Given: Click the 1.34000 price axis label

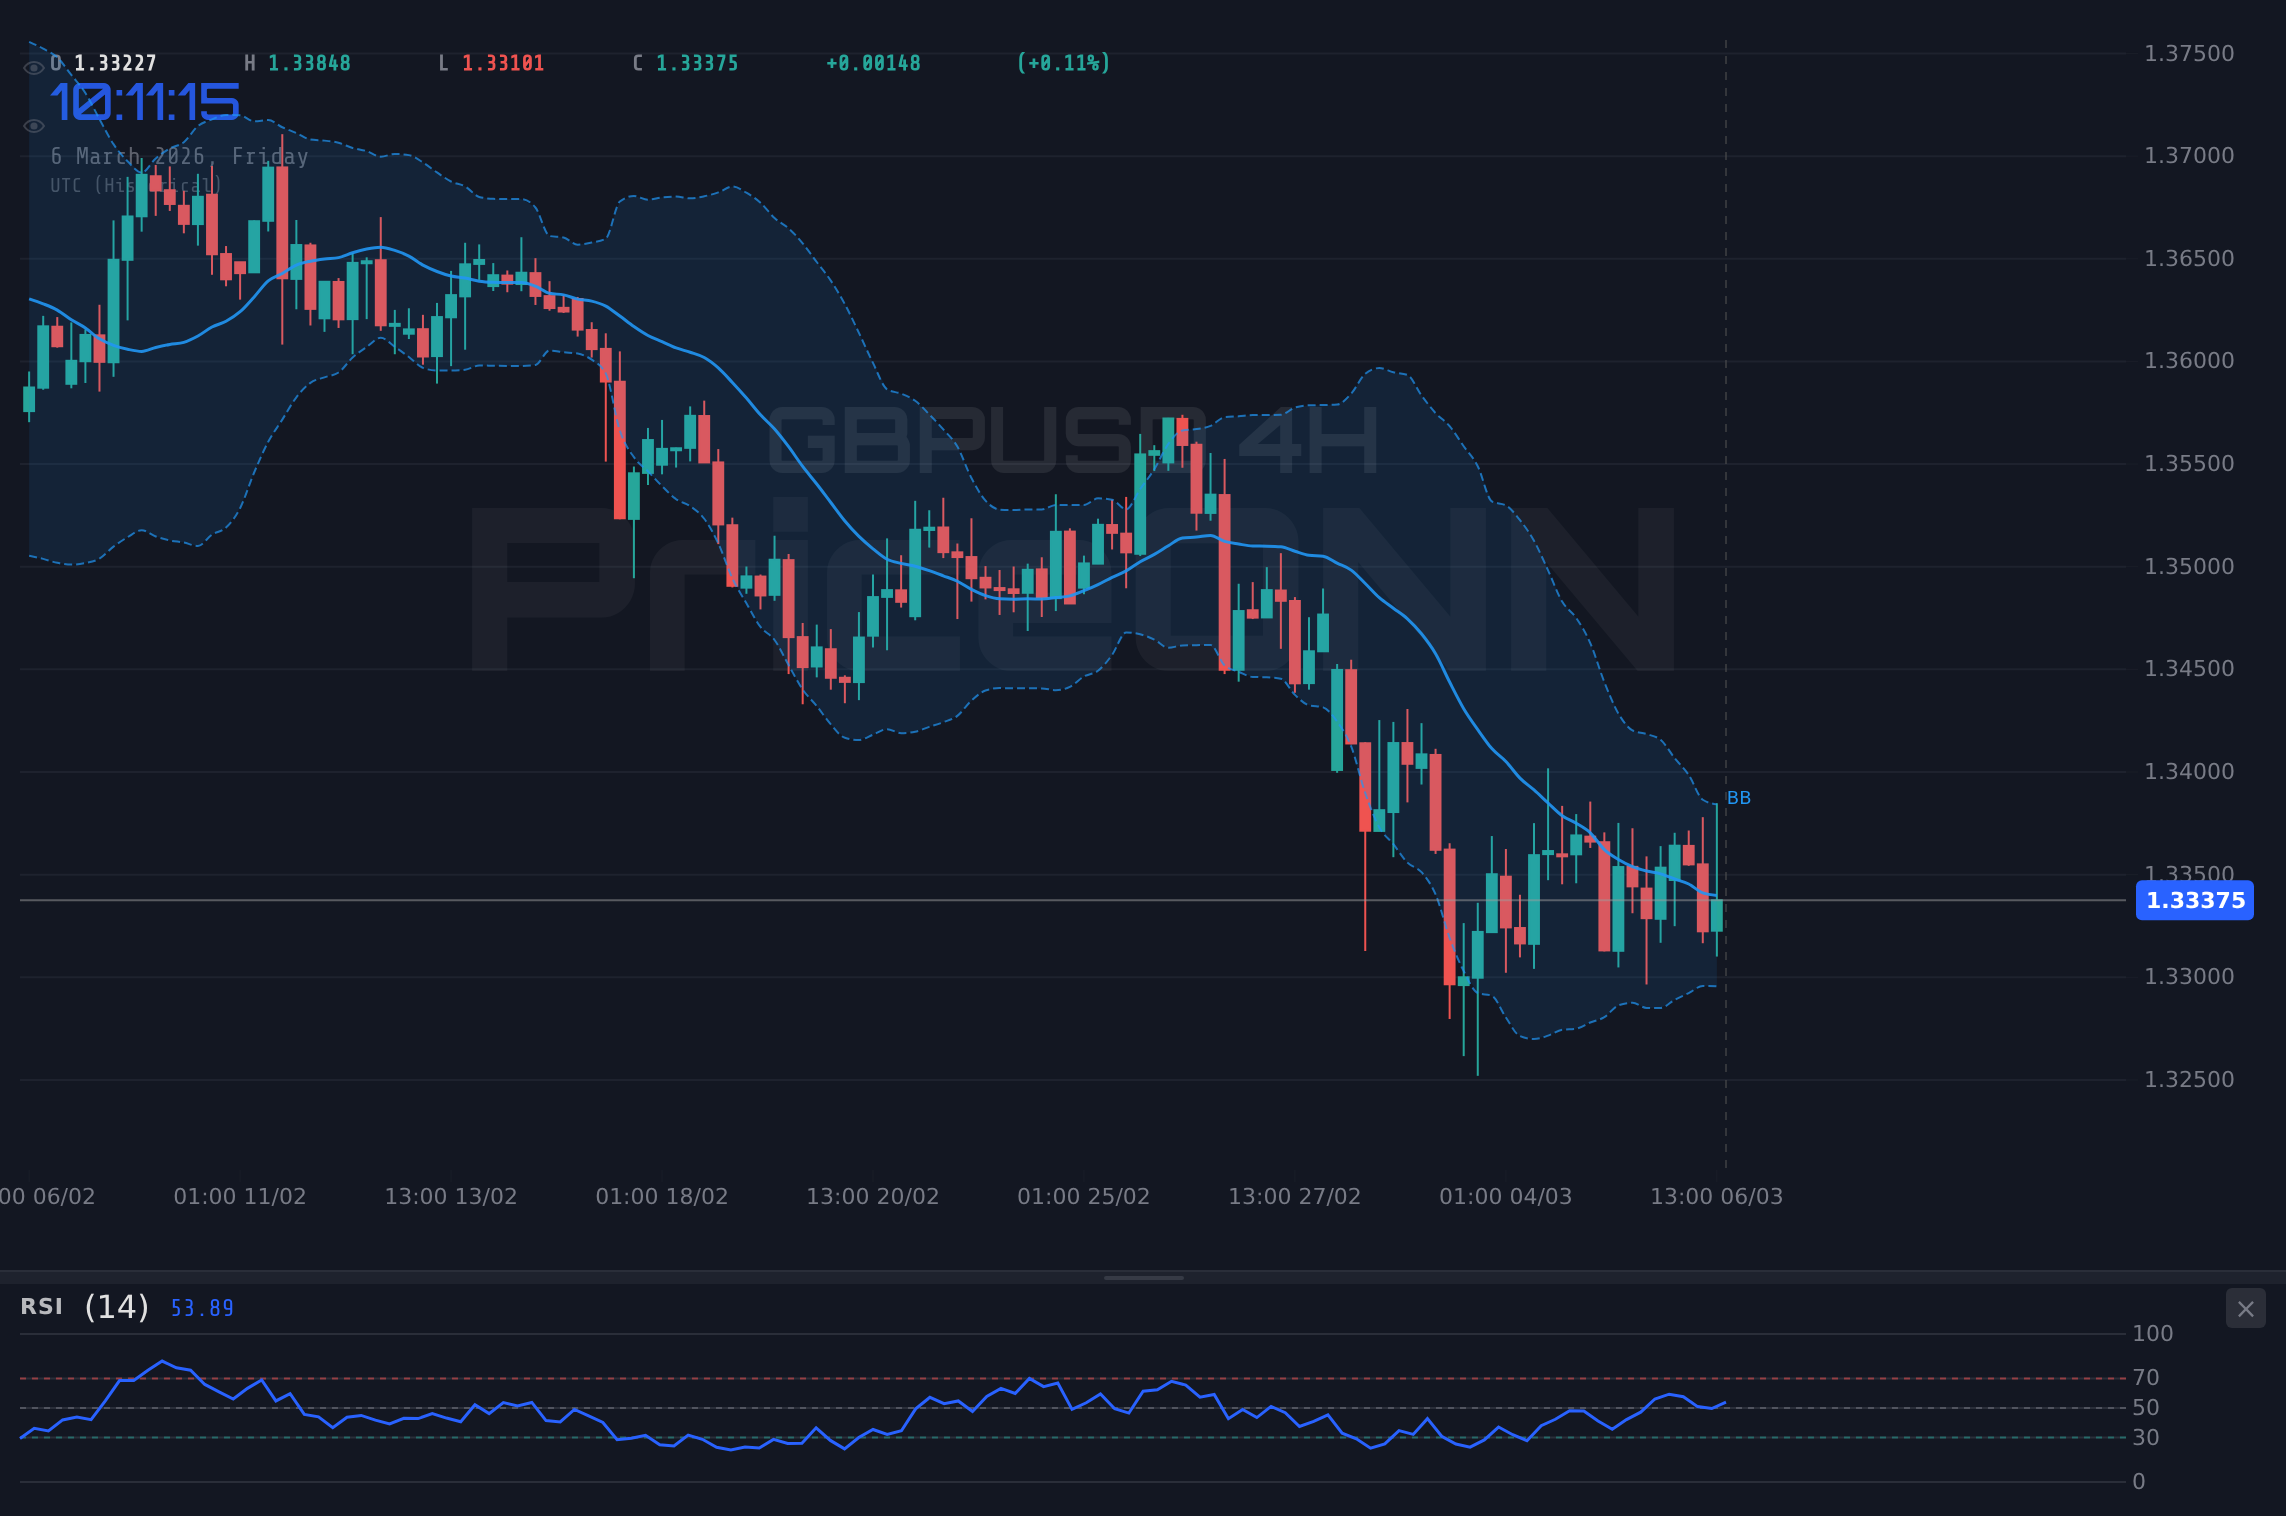Looking at the screenshot, I should pyautogui.click(x=2189, y=771).
